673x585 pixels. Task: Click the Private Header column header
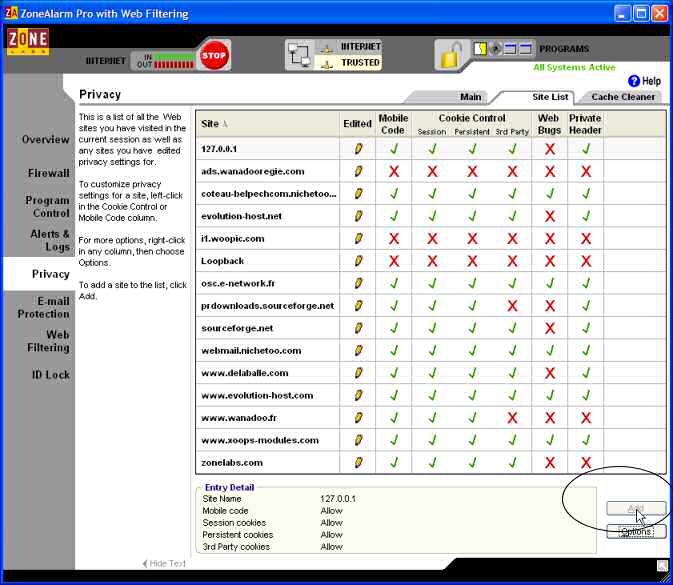tap(585, 124)
